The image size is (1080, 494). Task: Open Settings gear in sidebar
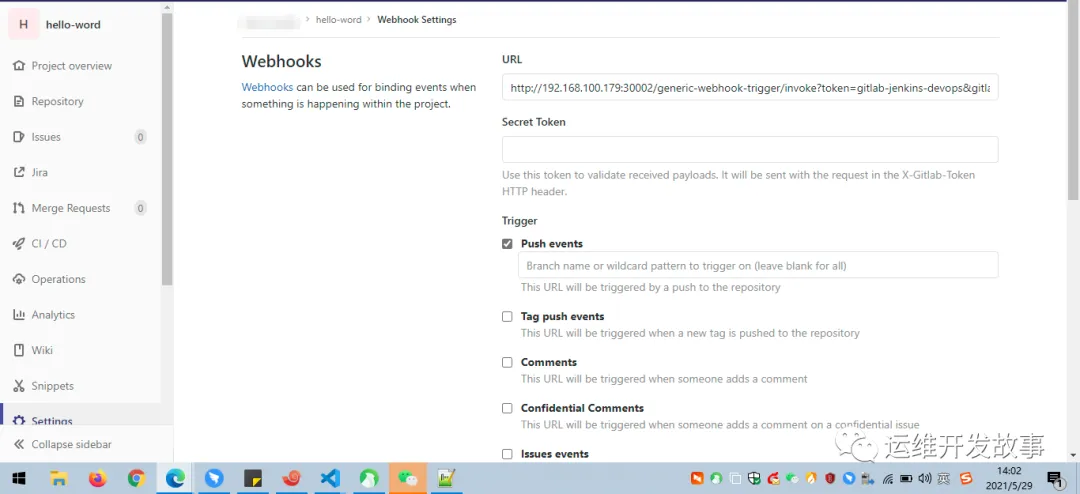coord(19,421)
